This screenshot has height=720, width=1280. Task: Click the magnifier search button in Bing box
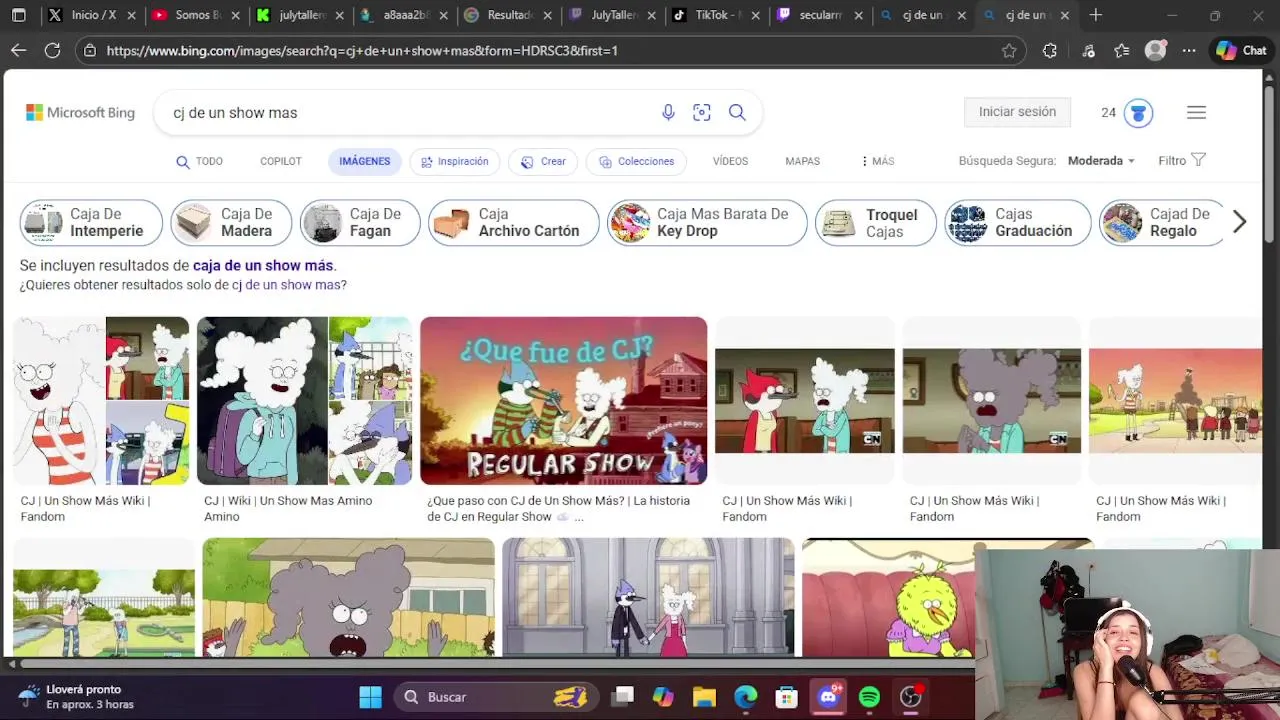pyautogui.click(x=737, y=113)
